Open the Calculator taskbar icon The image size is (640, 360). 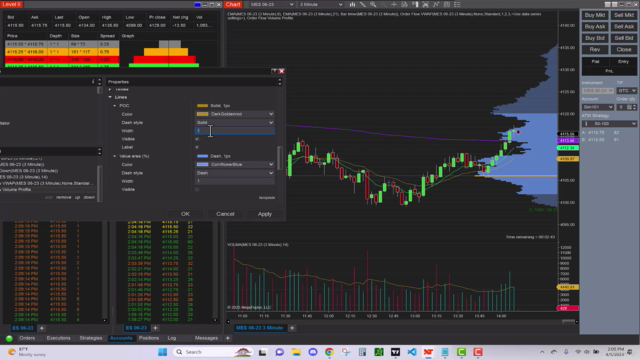coord(362,352)
